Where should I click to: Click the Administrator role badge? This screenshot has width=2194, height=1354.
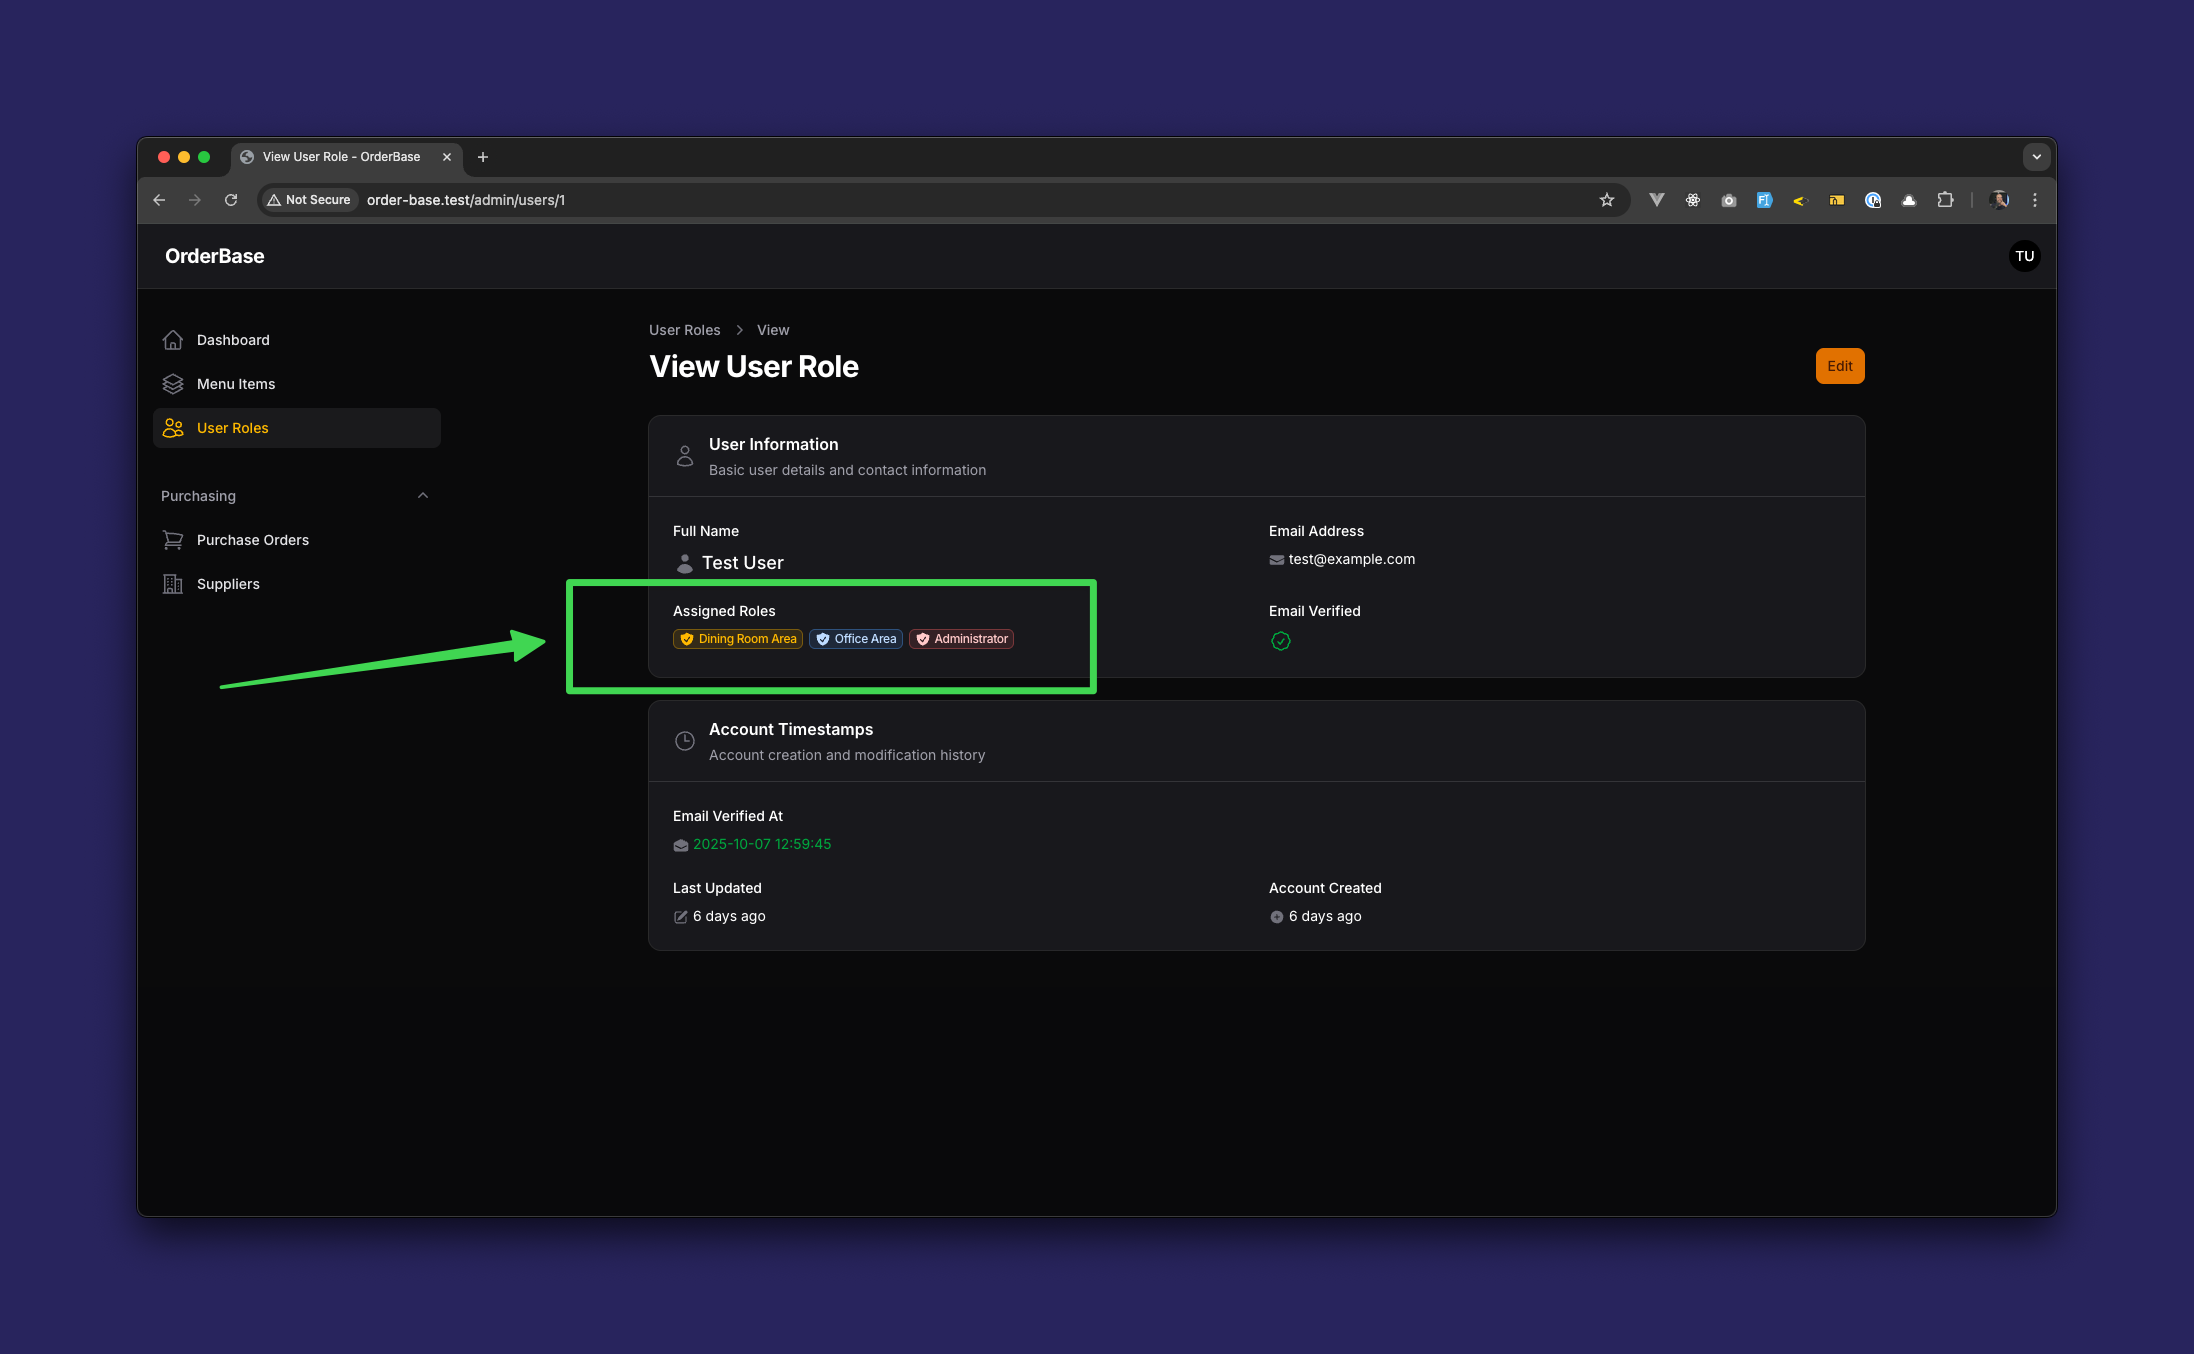961,639
